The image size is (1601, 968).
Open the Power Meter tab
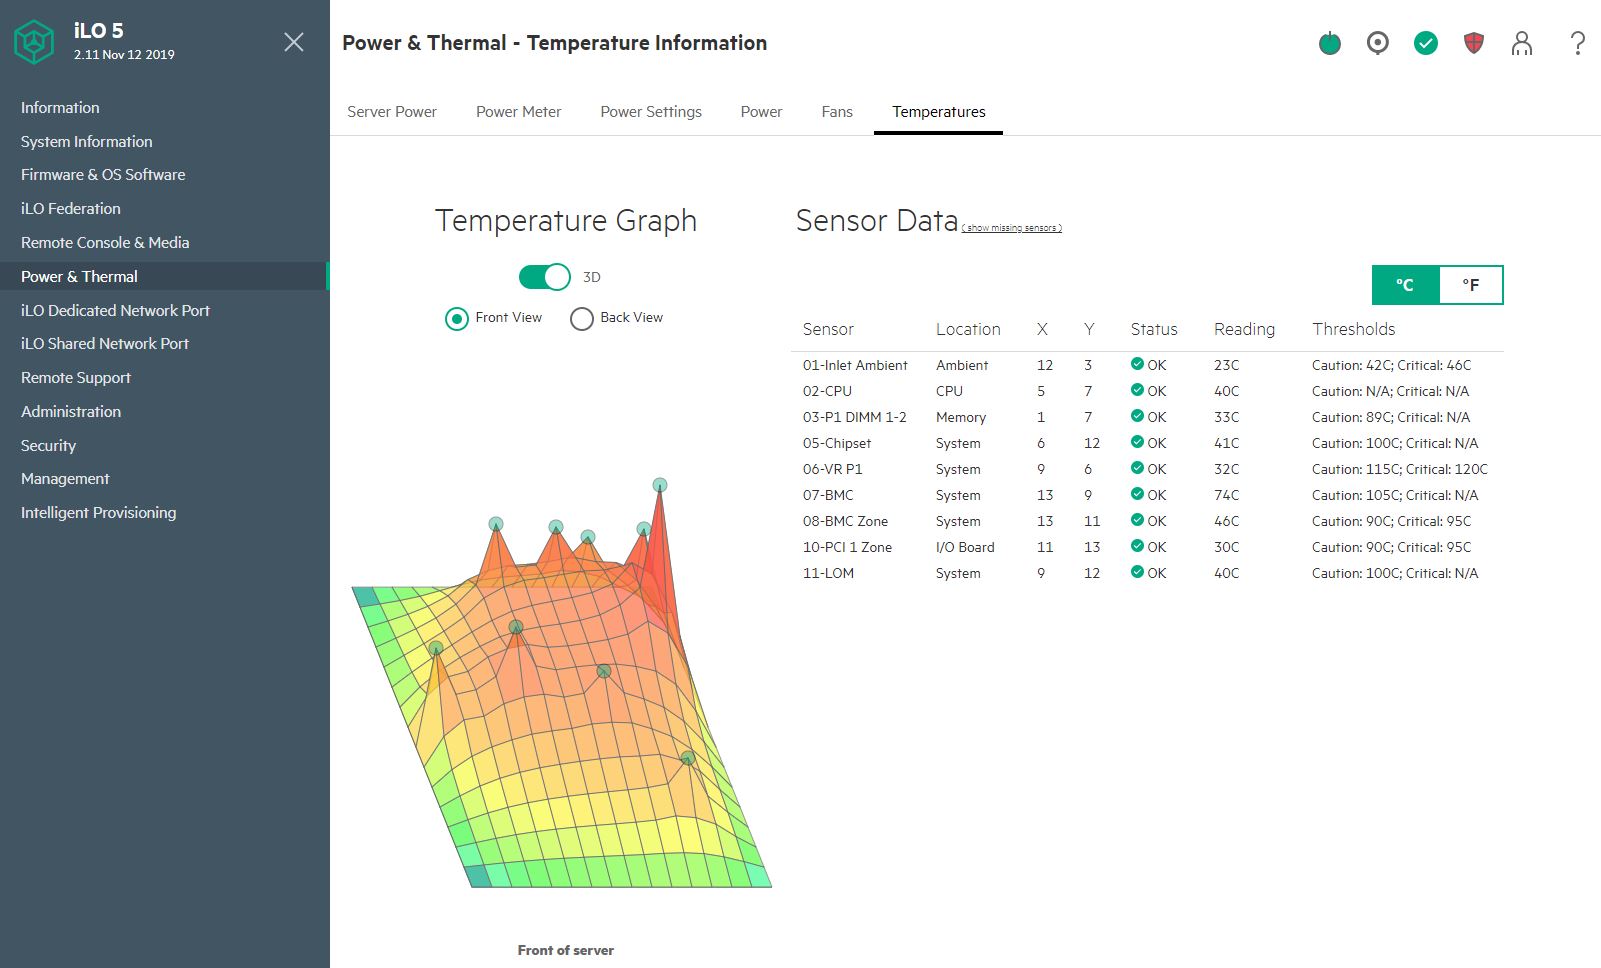point(518,112)
